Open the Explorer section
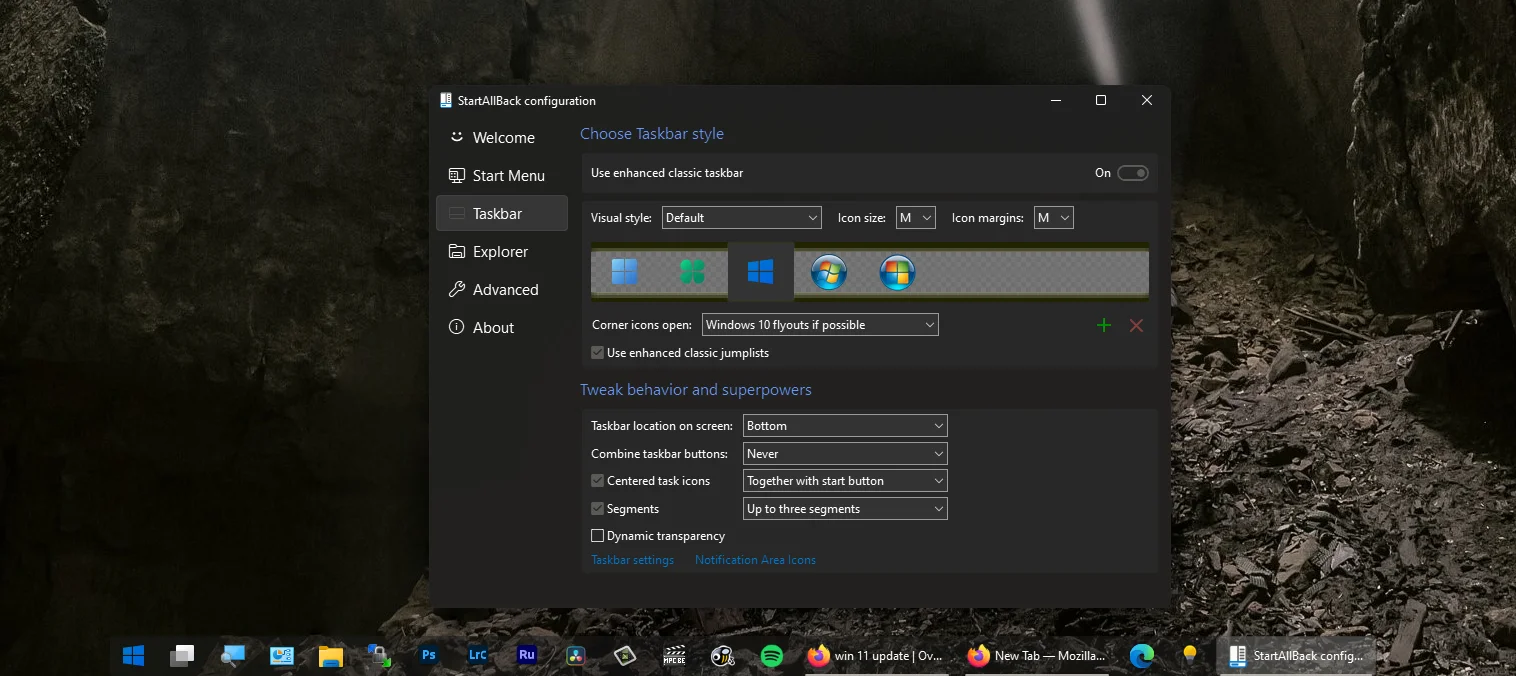The width and height of the screenshot is (1516, 676). [502, 252]
